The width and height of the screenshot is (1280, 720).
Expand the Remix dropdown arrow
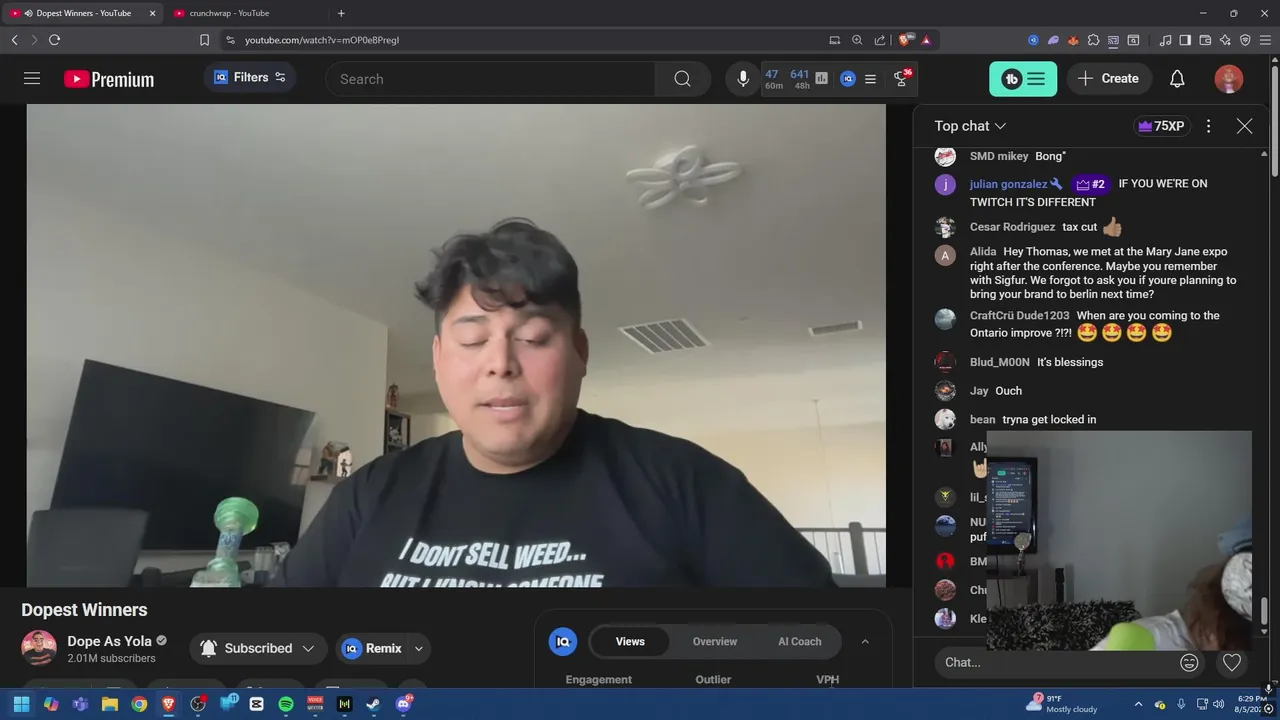click(x=419, y=648)
